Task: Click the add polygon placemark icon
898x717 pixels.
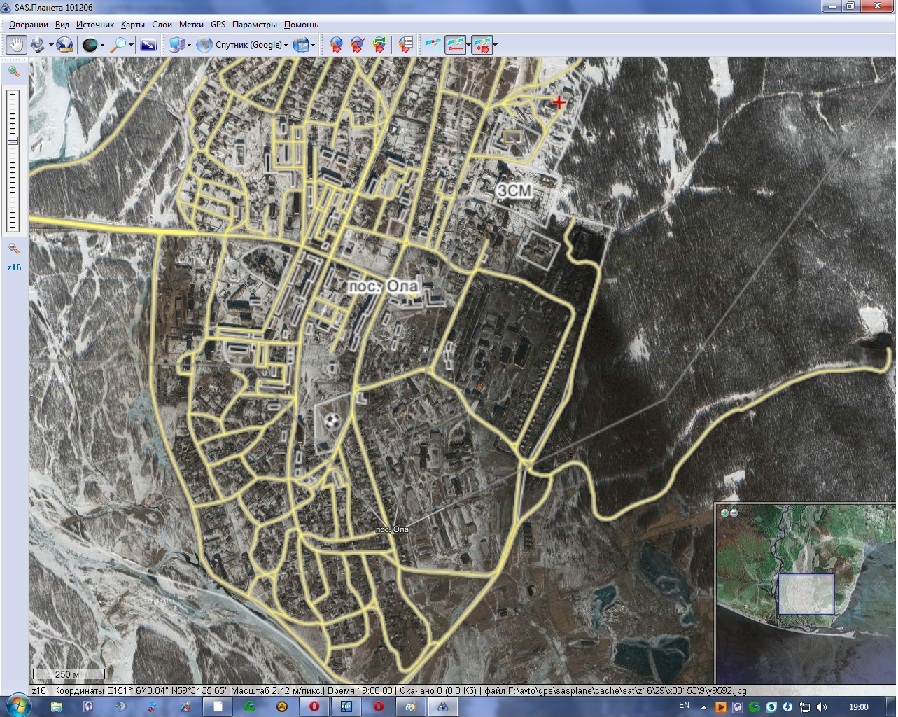Action: click(379, 44)
